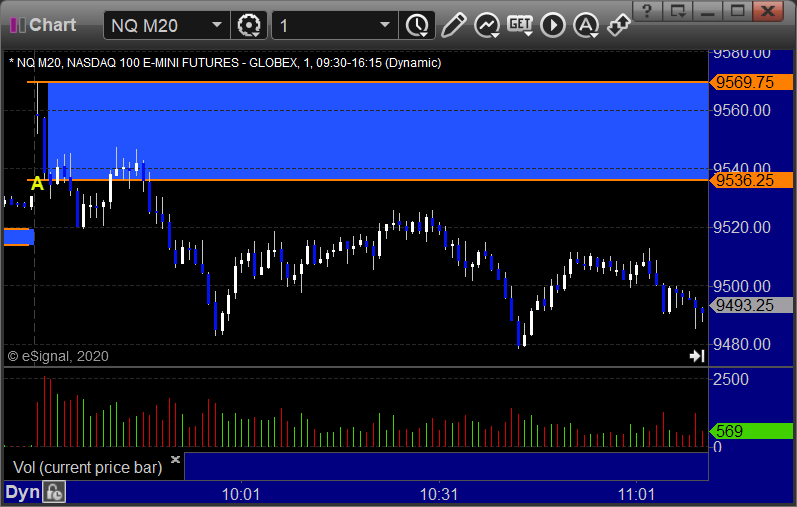Jump to latest bar arrow icon
The width and height of the screenshot is (797, 507).
[x=697, y=356]
